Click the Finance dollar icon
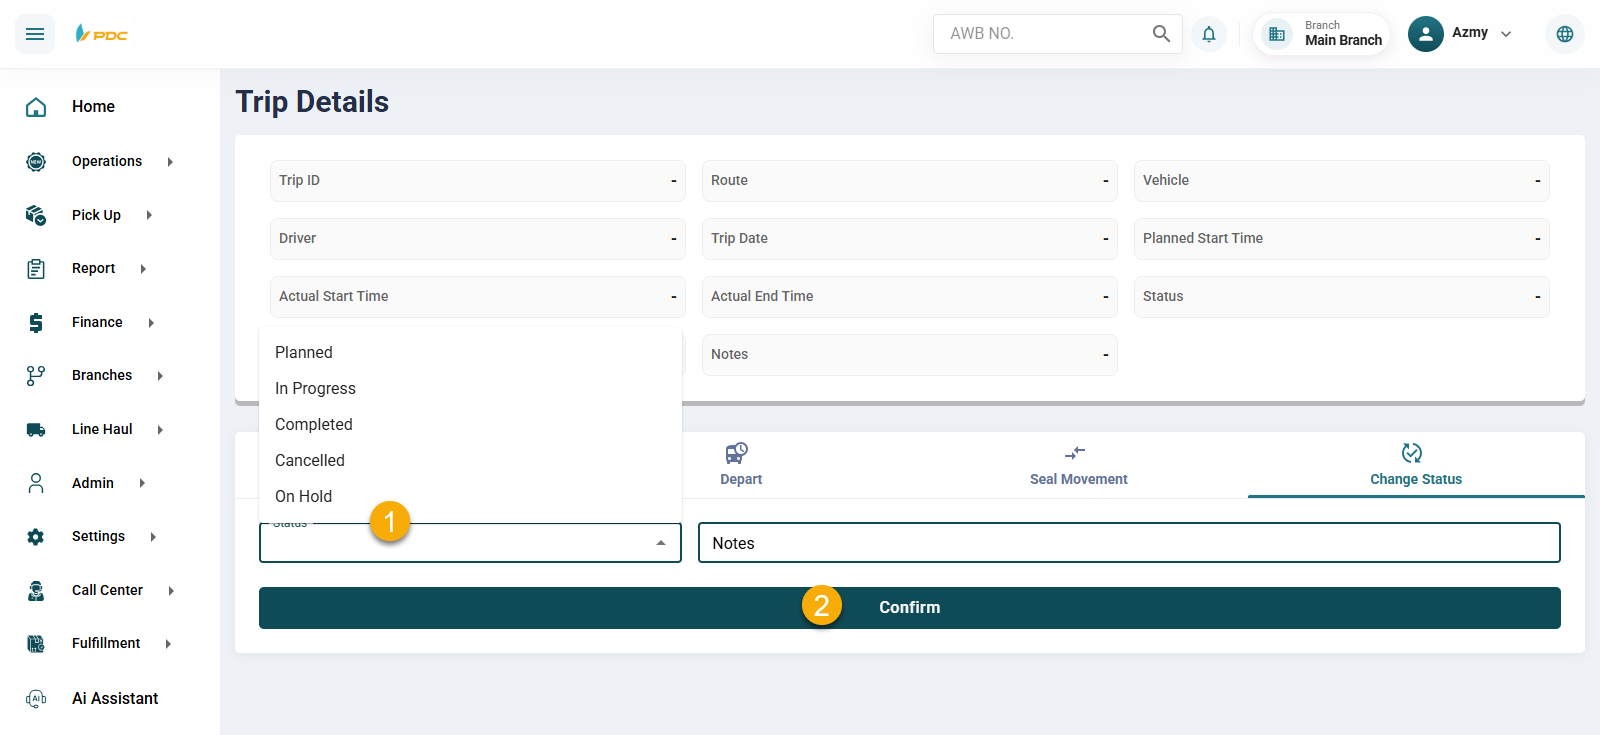The width and height of the screenshot is (1600, 735). [x=36, y=322]
